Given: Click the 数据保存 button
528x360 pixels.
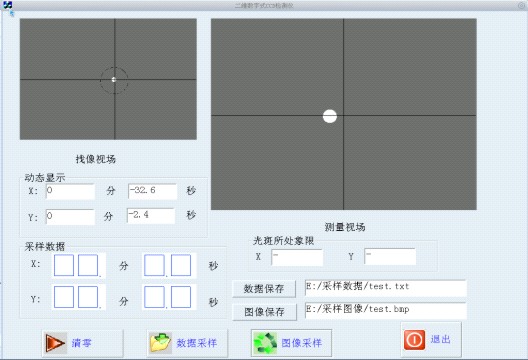Looking at the screenshot, I should point(264,289).
